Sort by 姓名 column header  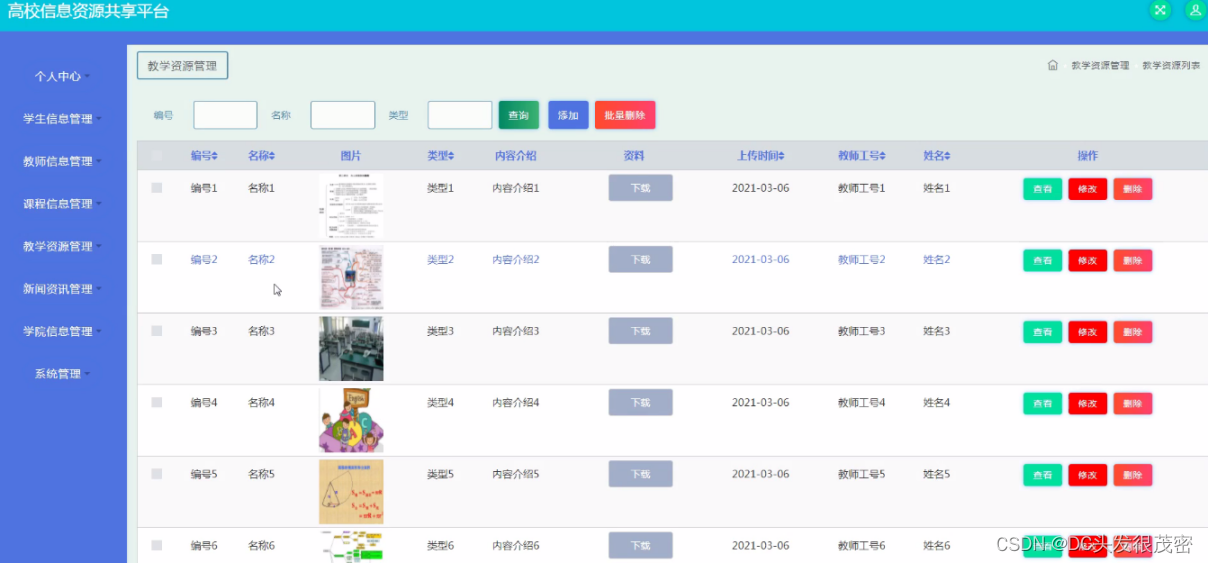pos(936,156)
